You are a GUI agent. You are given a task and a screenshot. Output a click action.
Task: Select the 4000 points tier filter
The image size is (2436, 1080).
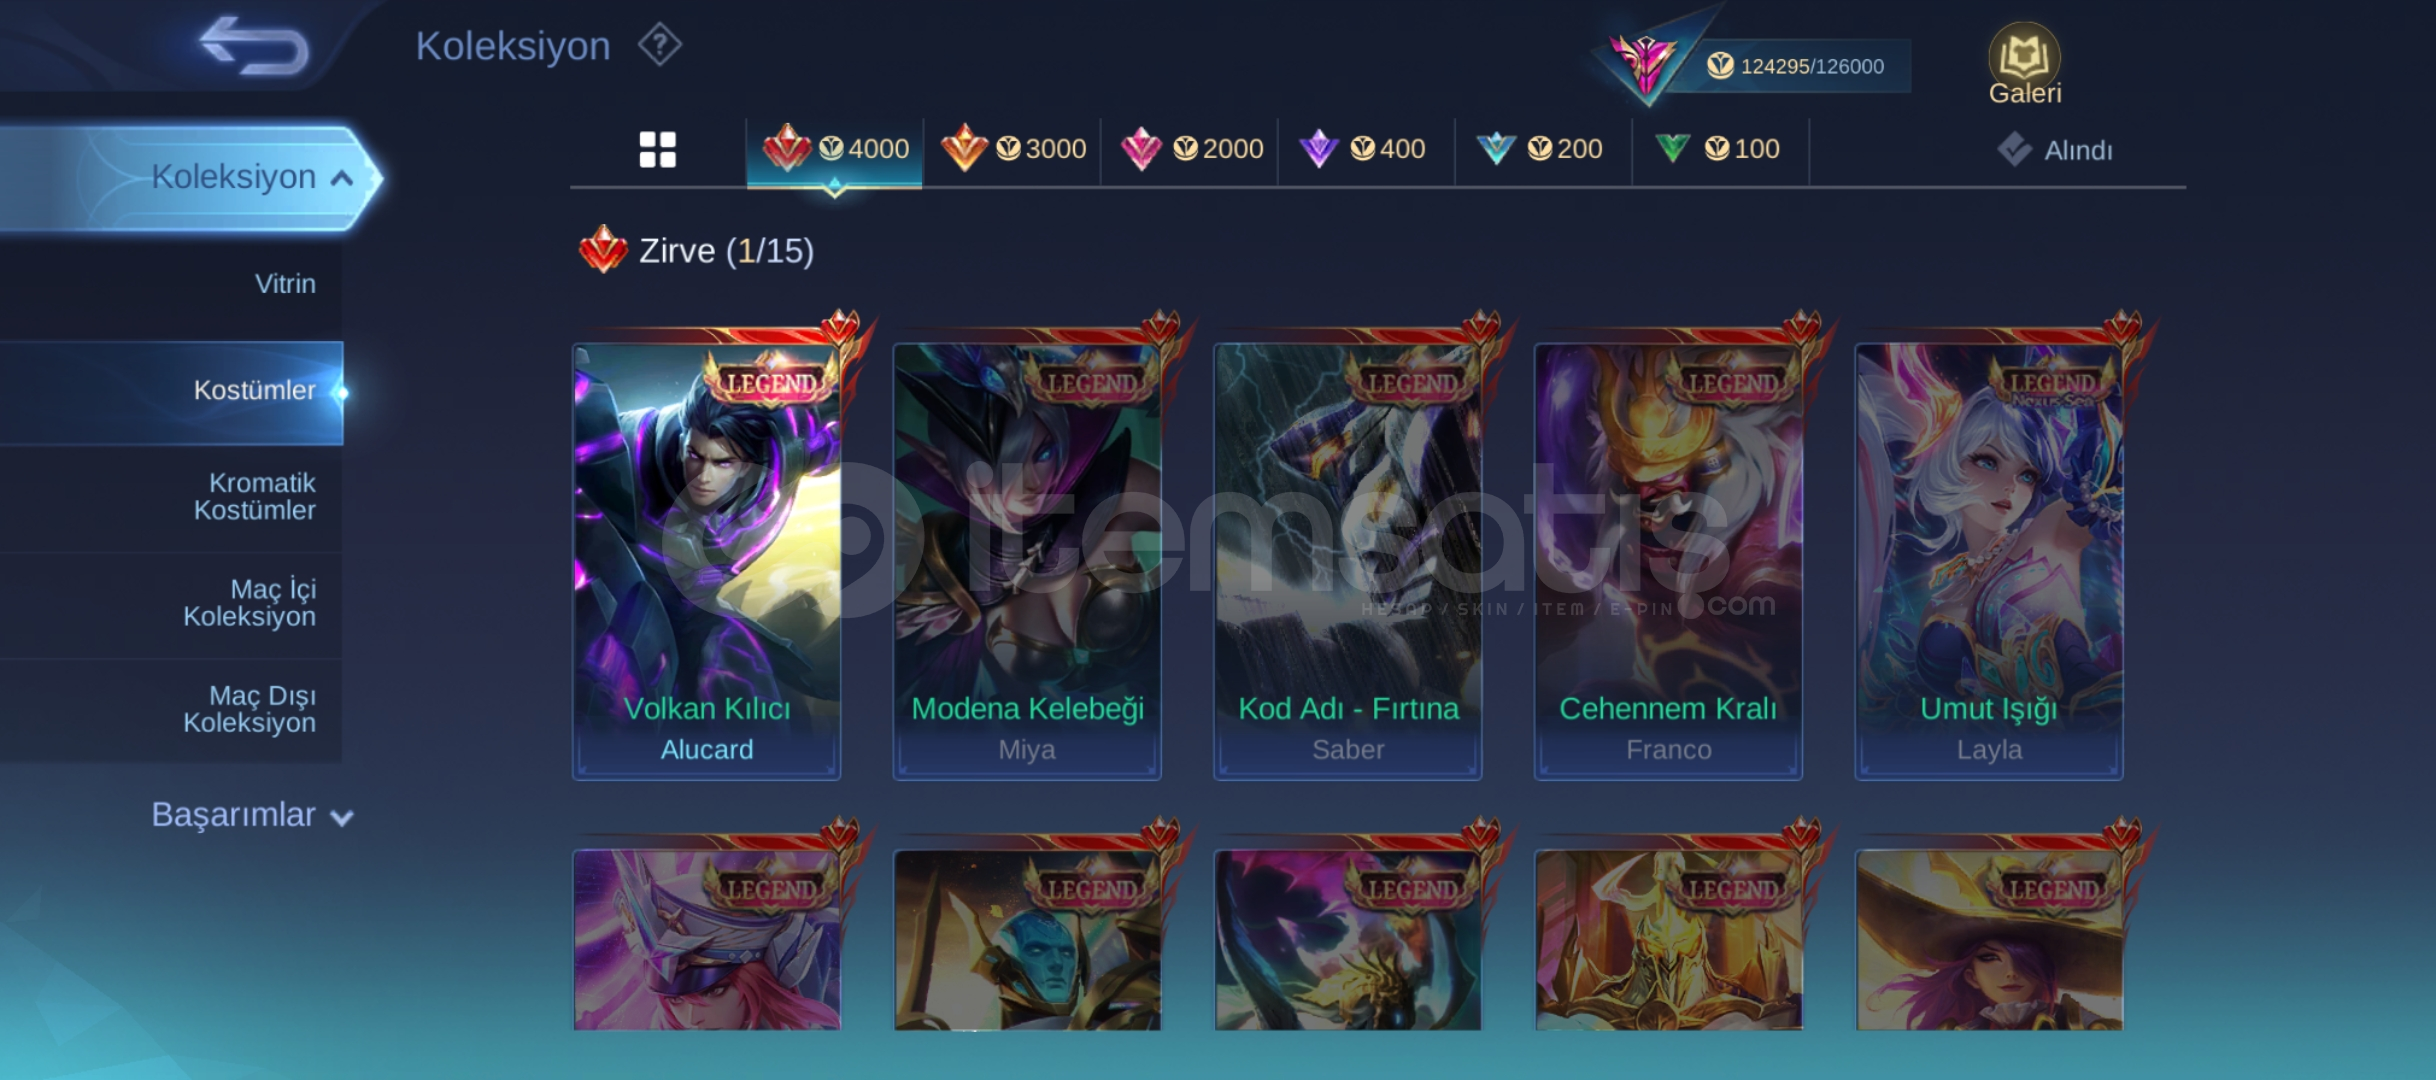point(835,150)
